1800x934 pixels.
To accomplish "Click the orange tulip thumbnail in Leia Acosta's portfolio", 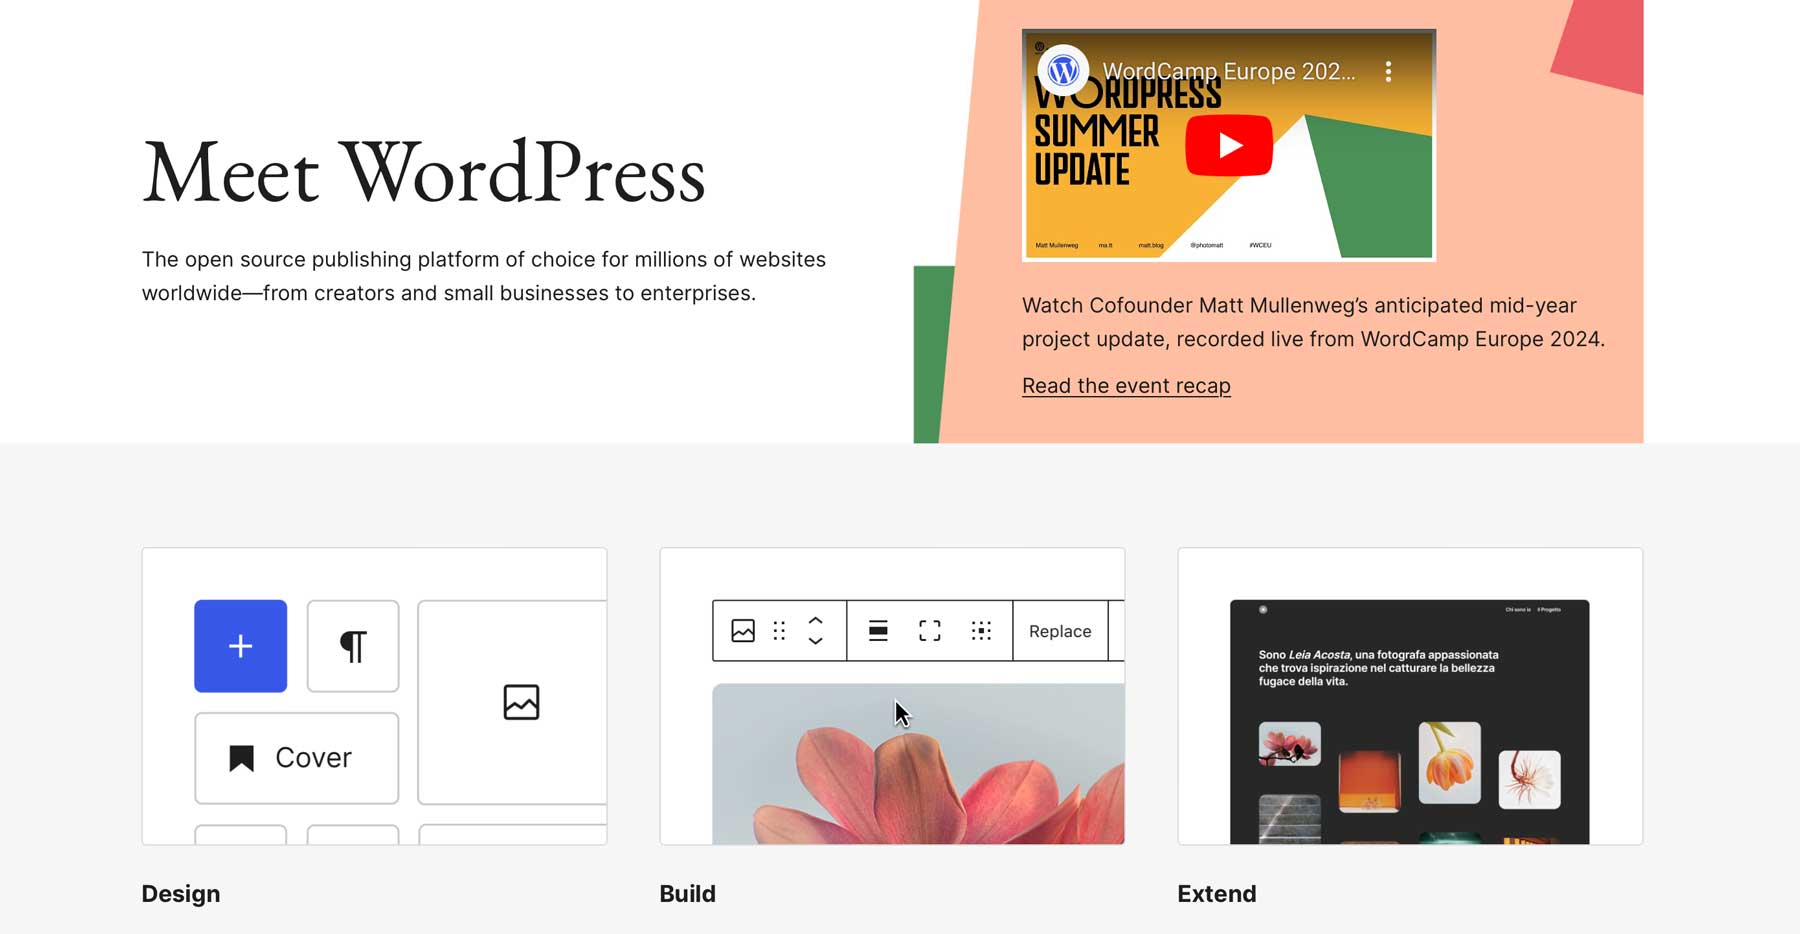I will [x=1450, y=760].
